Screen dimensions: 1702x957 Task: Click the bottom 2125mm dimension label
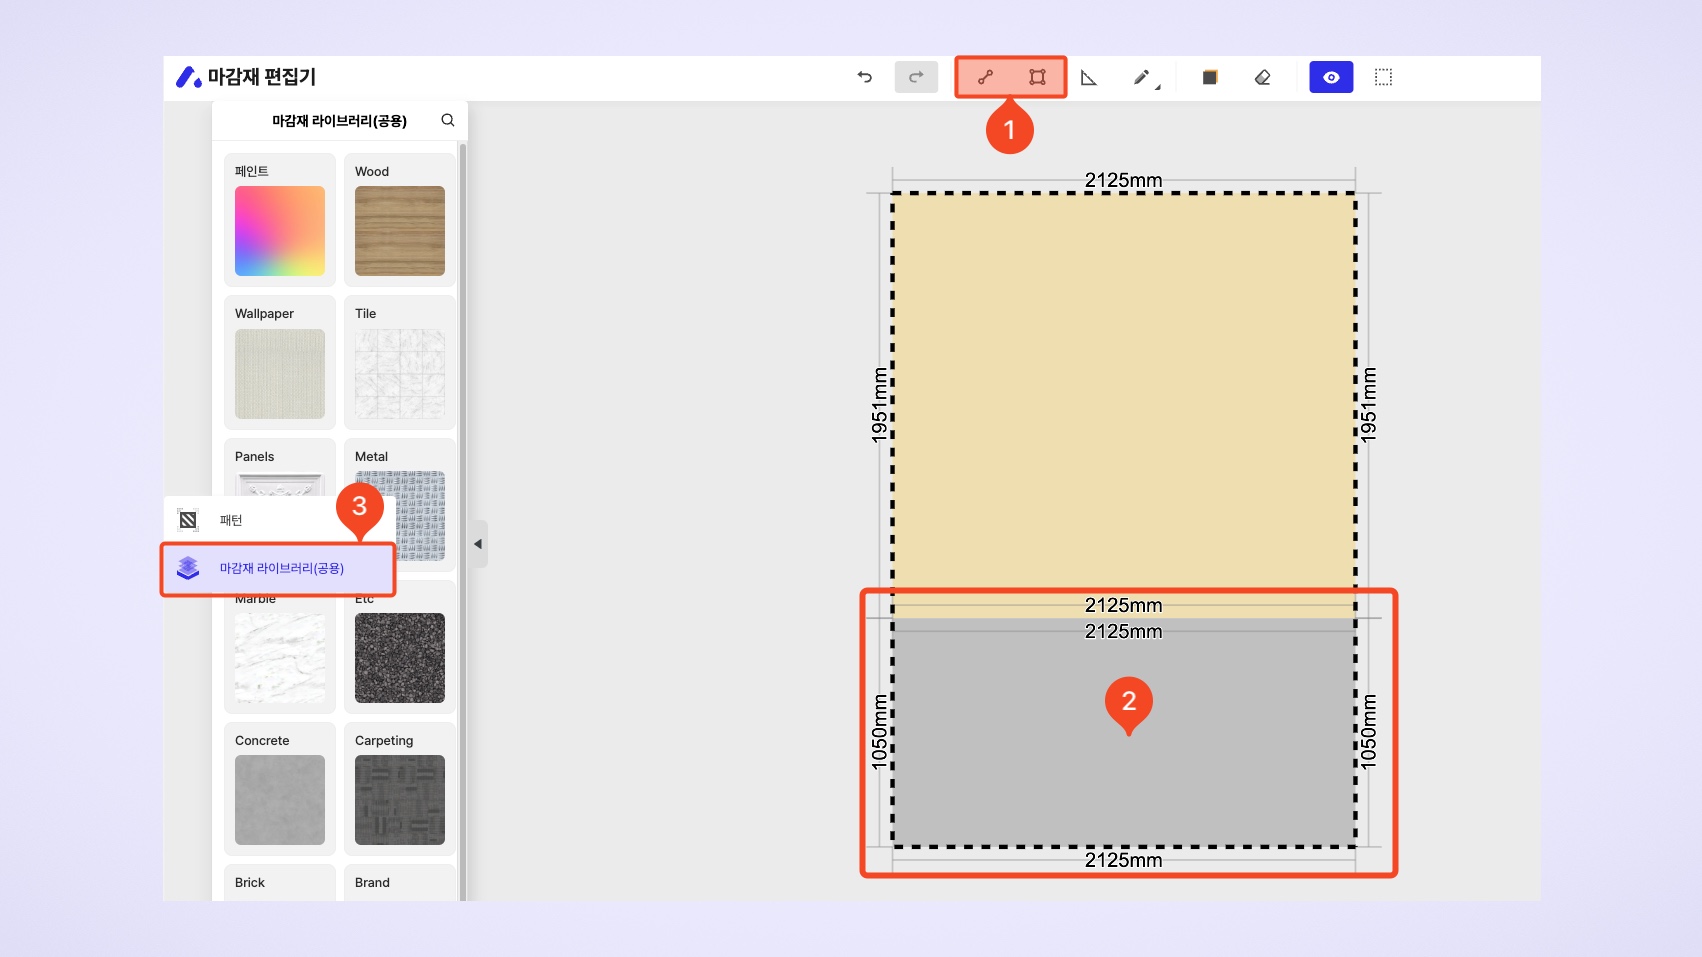pos(1124,860)
